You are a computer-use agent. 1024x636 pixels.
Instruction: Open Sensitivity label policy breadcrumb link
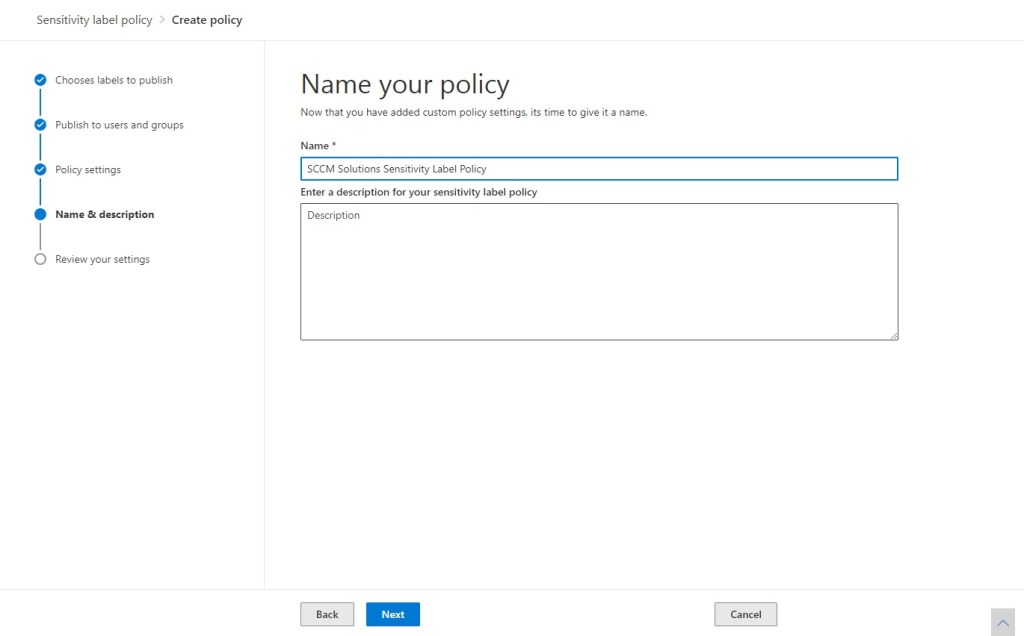pyautogui.click(x=94, y=20)
